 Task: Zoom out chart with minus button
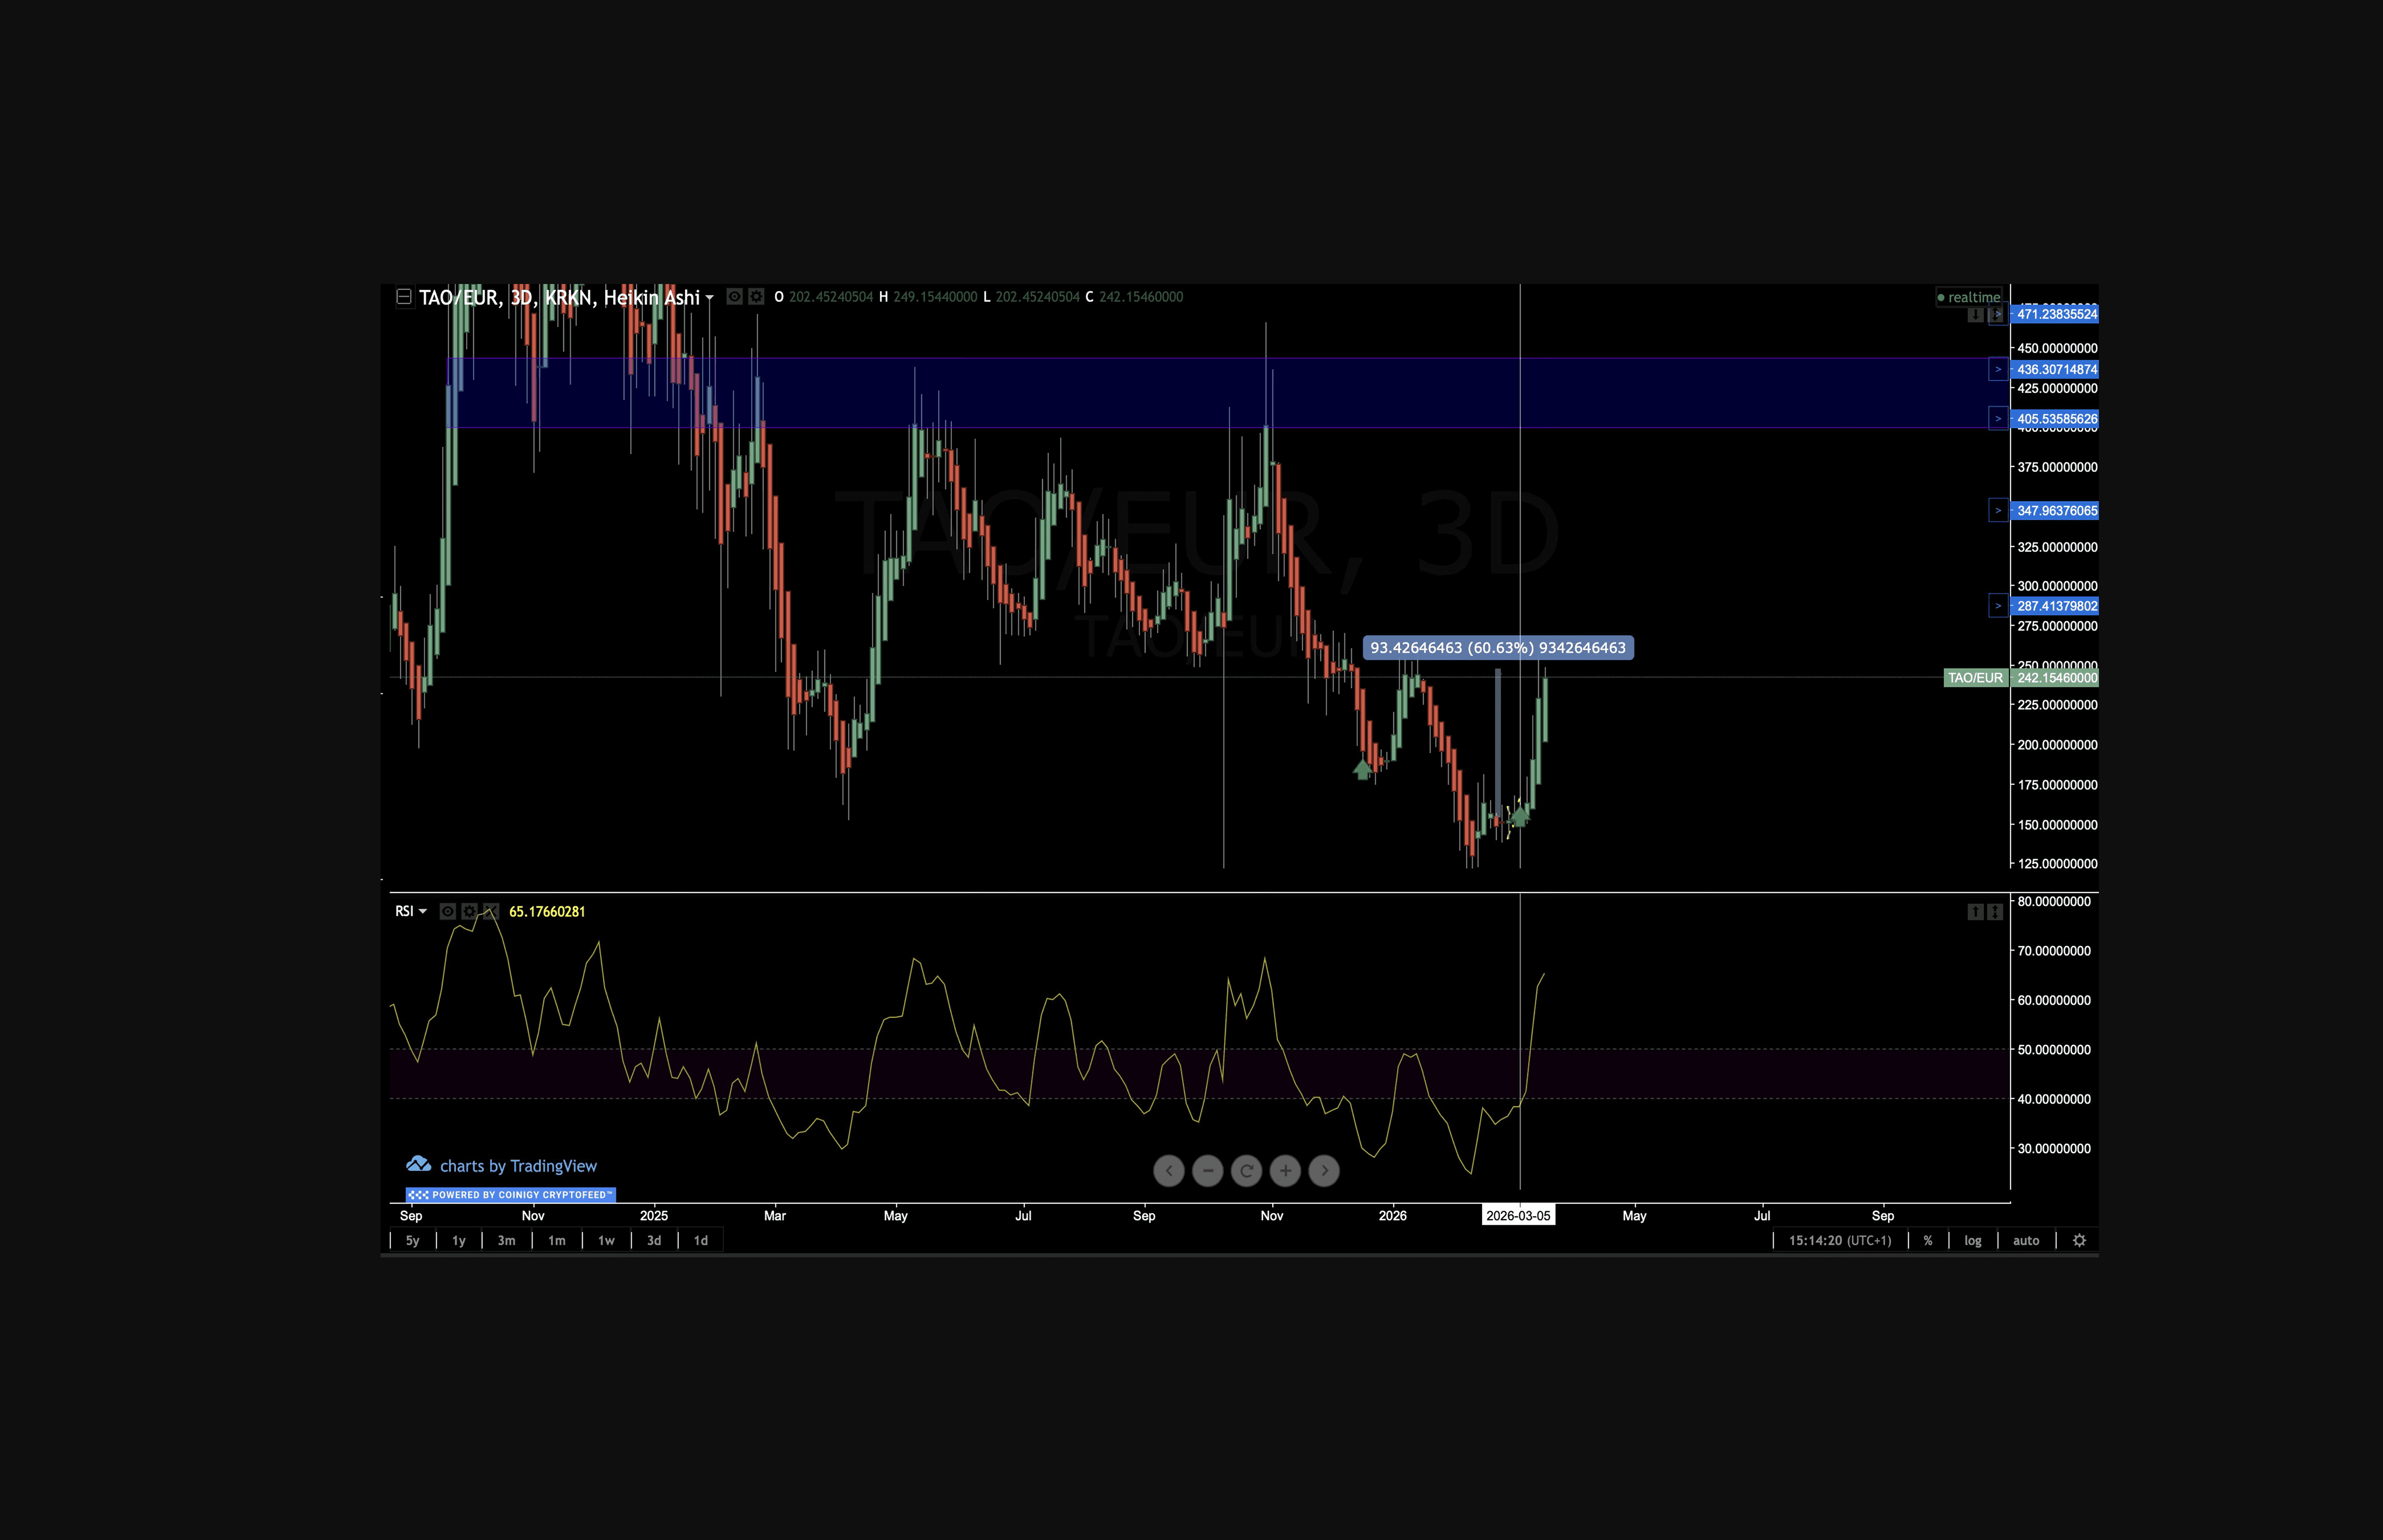(x=1207, y=1171)
